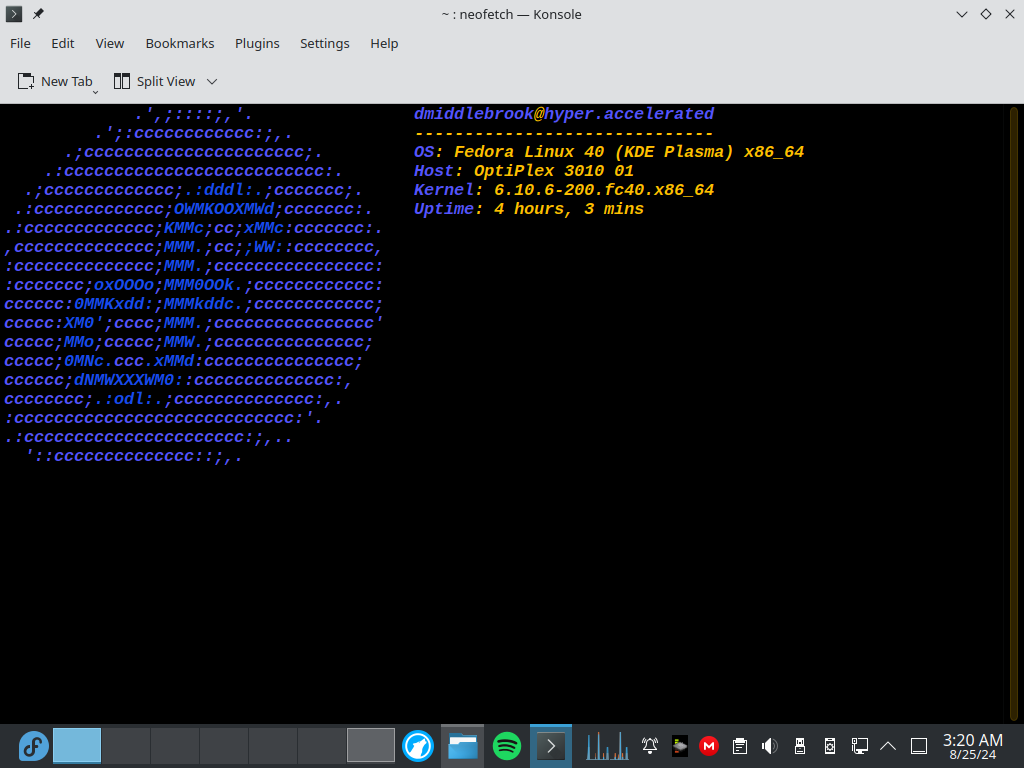
Task: Launch the blue wolf browser icon in taskbar
Action: pyautogui.click(x=418, y=745)
